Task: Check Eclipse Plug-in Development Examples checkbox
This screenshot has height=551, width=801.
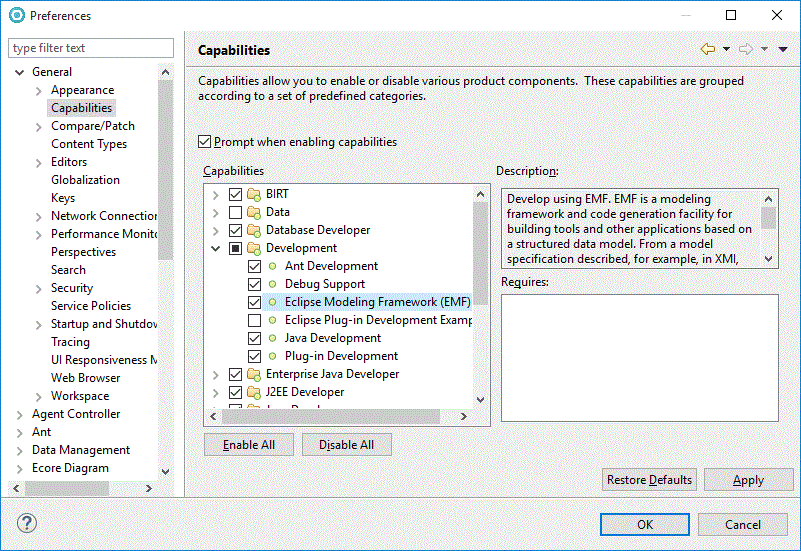Action: (x=254, y=320)
